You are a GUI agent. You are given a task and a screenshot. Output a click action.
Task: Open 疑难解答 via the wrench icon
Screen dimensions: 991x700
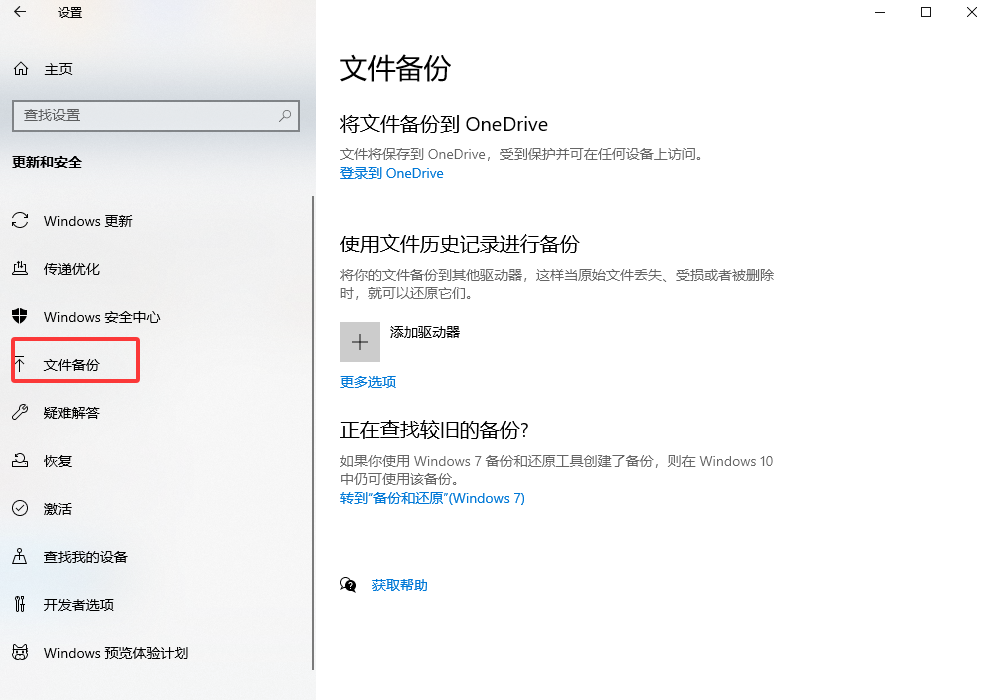click(x=20, y=412)
